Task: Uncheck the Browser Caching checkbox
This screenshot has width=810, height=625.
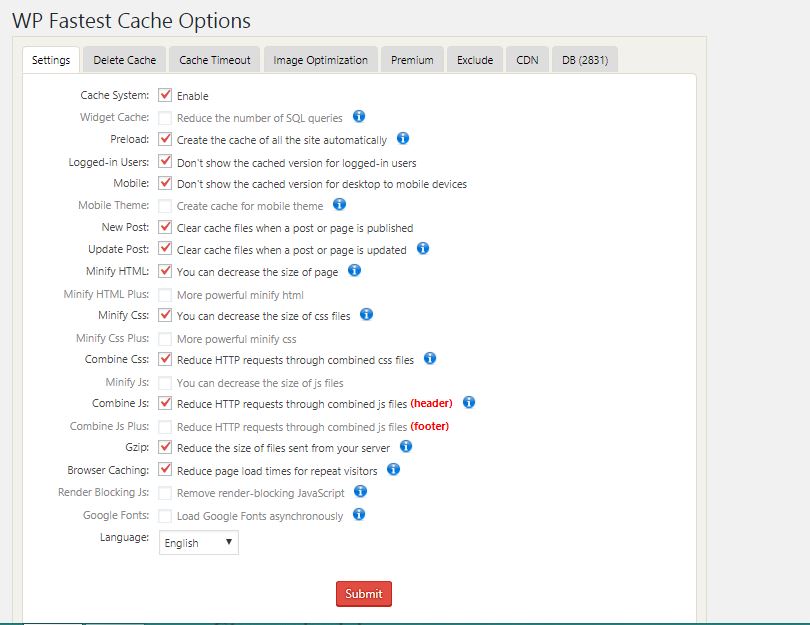Action: [x=165, y=469]
